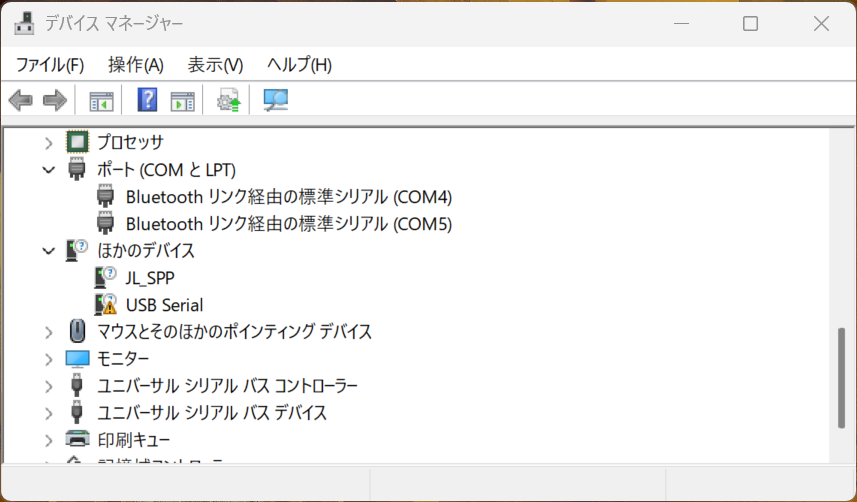
Task: Select Bluetooth リンク経由の標準シリアル (COM5)
Action: (x=289, y=224)
